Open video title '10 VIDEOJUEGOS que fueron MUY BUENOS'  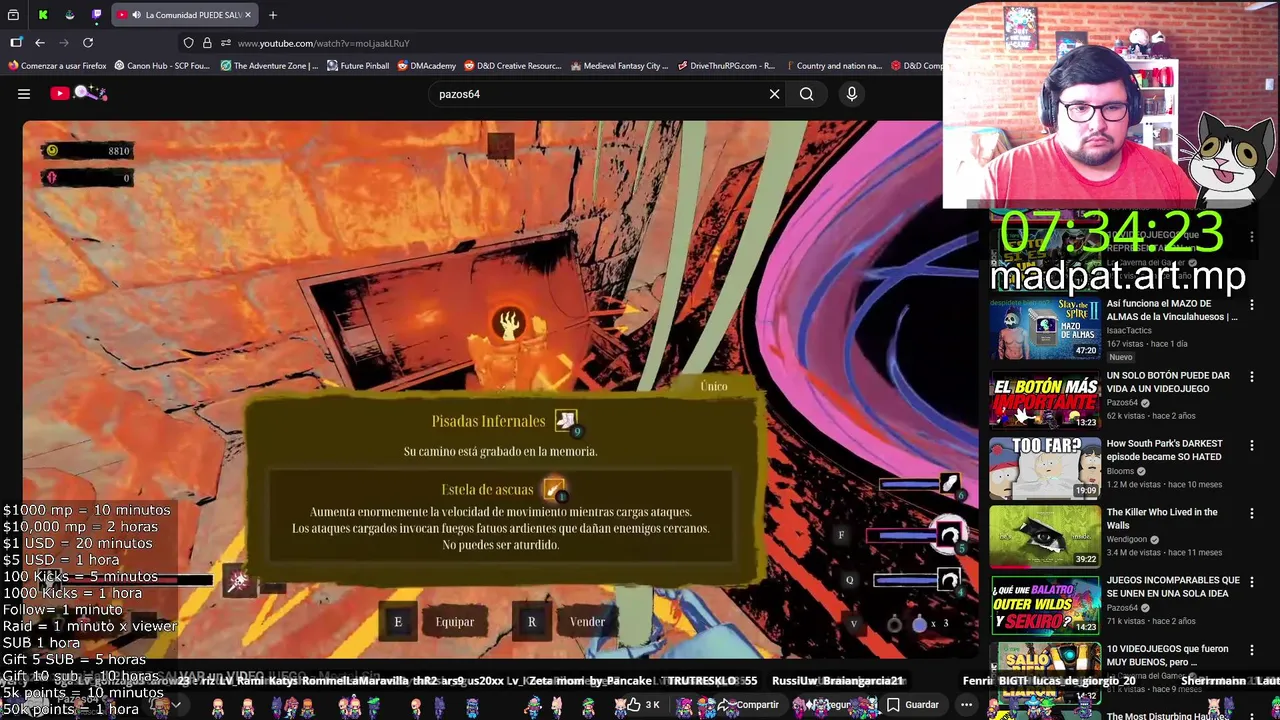click(1167, 655)
